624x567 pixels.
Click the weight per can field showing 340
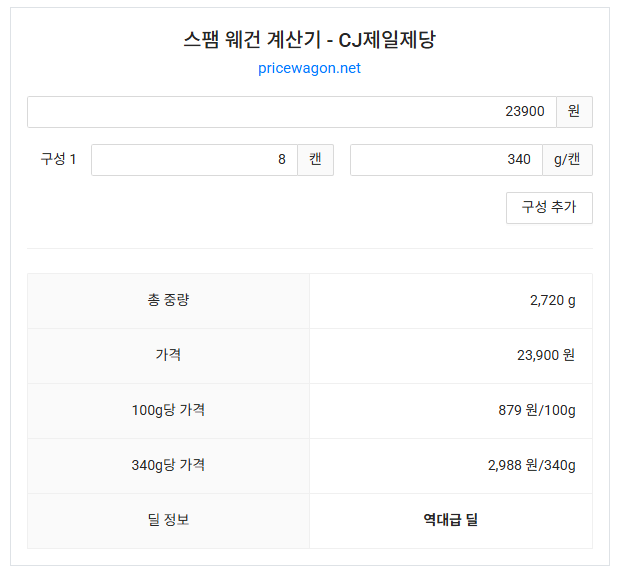point(445,160)
